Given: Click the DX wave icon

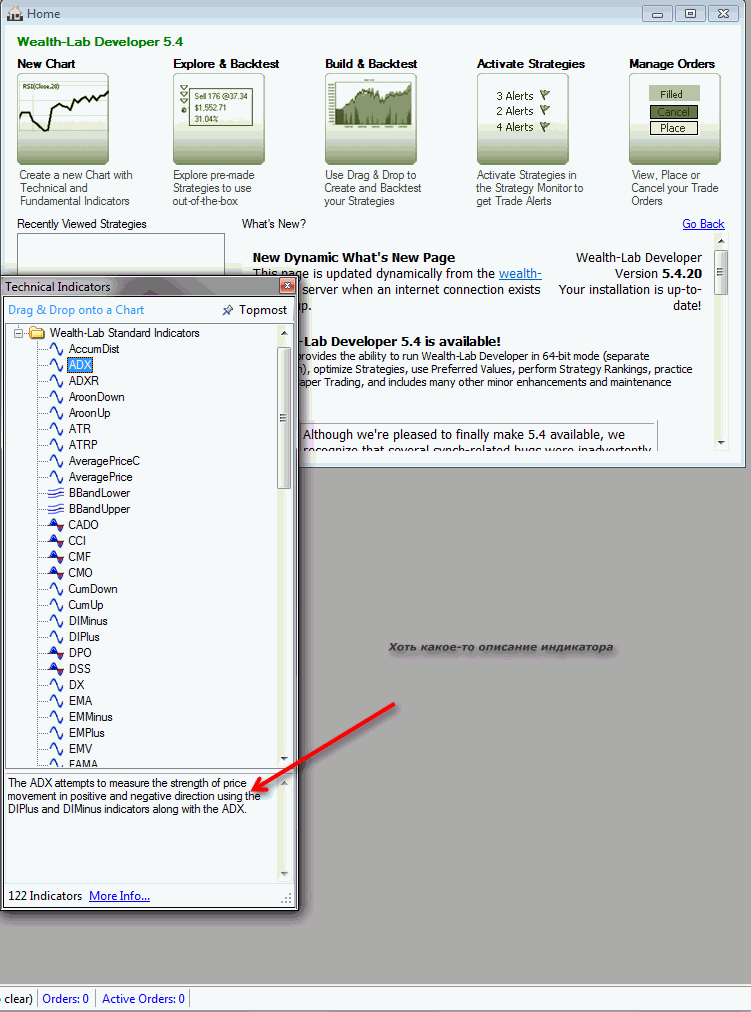Looking at the screenshot, I should pyautogui.click(x=56, y=685).
